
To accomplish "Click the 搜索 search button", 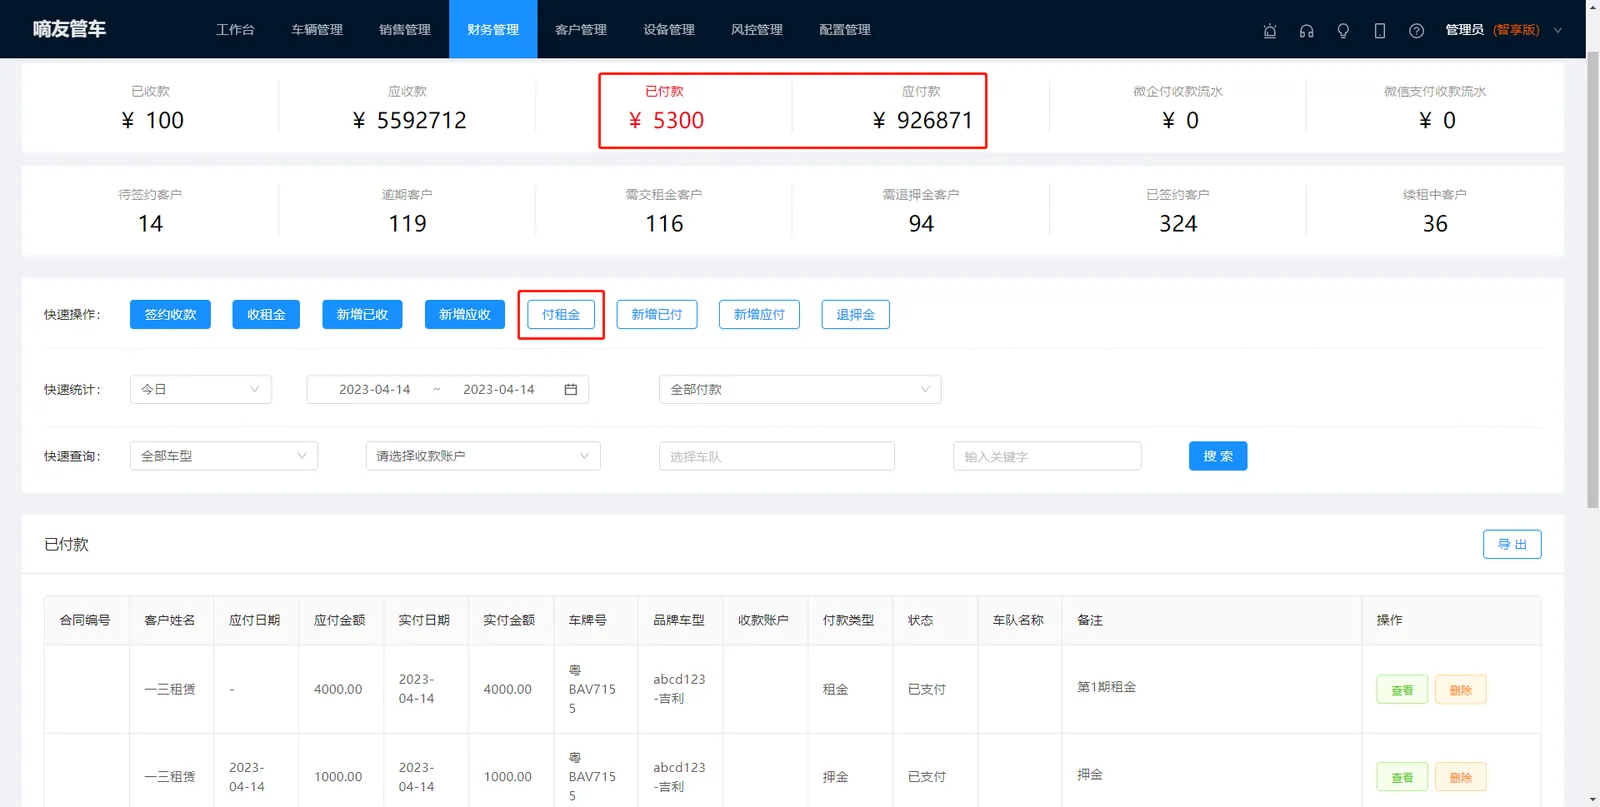I will coord(1218,456).
